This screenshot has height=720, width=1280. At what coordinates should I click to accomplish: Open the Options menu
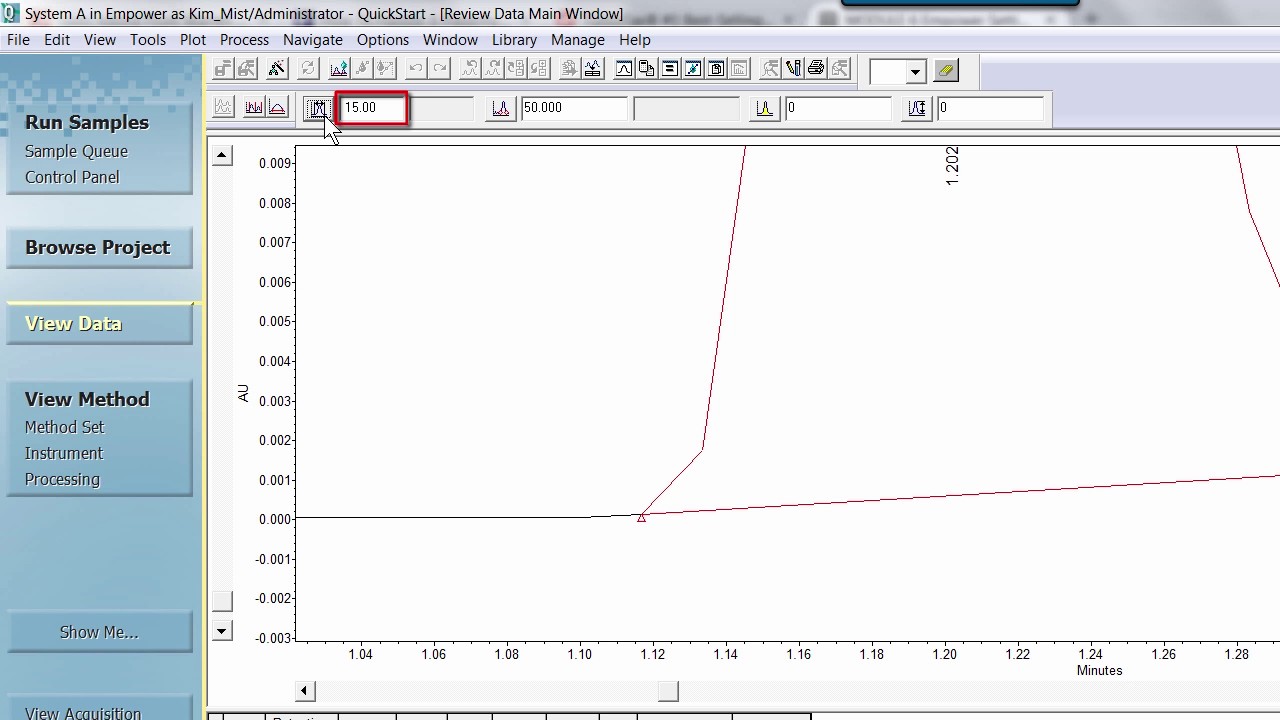point(383,40)
